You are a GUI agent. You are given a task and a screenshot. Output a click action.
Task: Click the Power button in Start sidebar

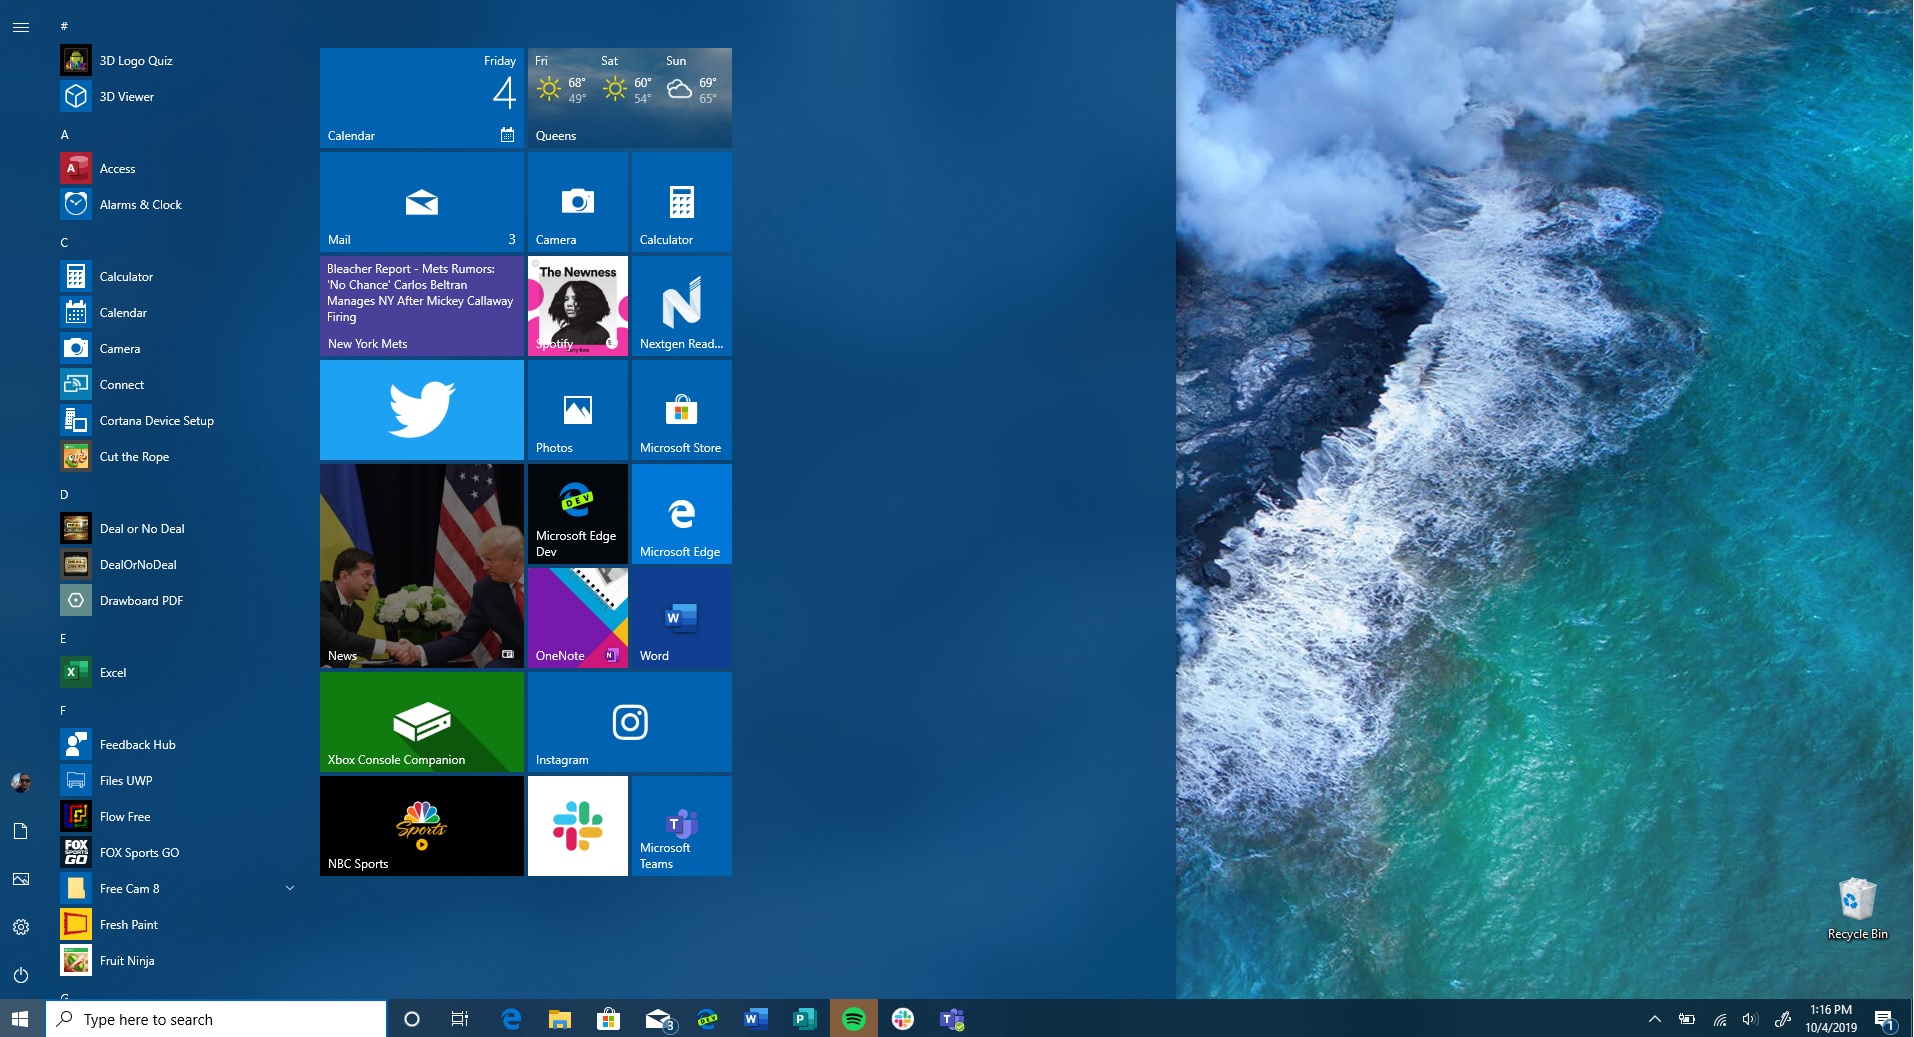pos(21,975)
